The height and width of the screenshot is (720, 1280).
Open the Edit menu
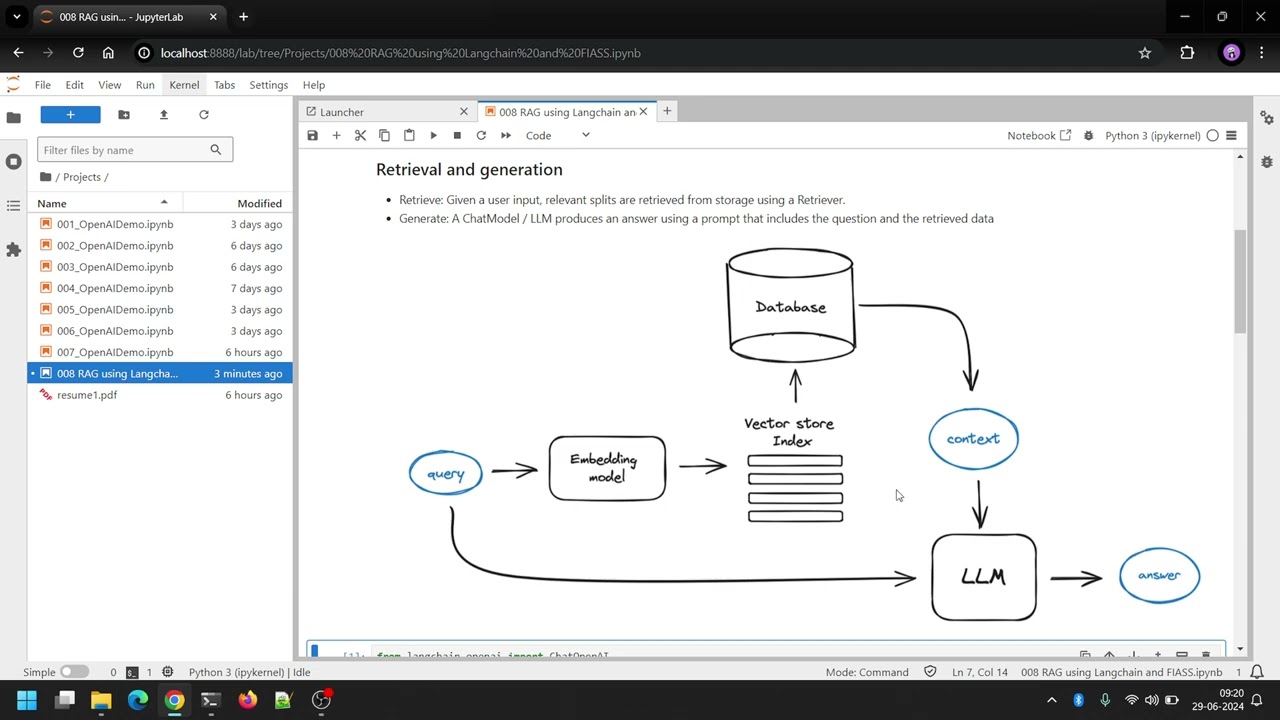pyautogui.click(x=75, y=85)
